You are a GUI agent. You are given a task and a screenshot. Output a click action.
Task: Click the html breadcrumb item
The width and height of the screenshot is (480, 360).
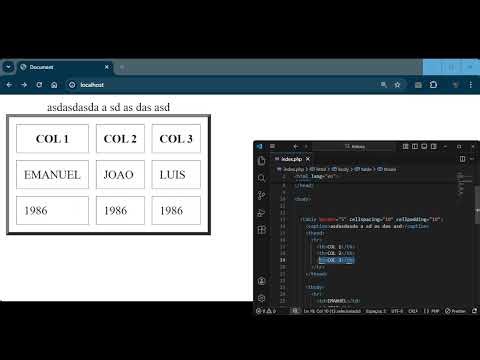coord(318,169)
